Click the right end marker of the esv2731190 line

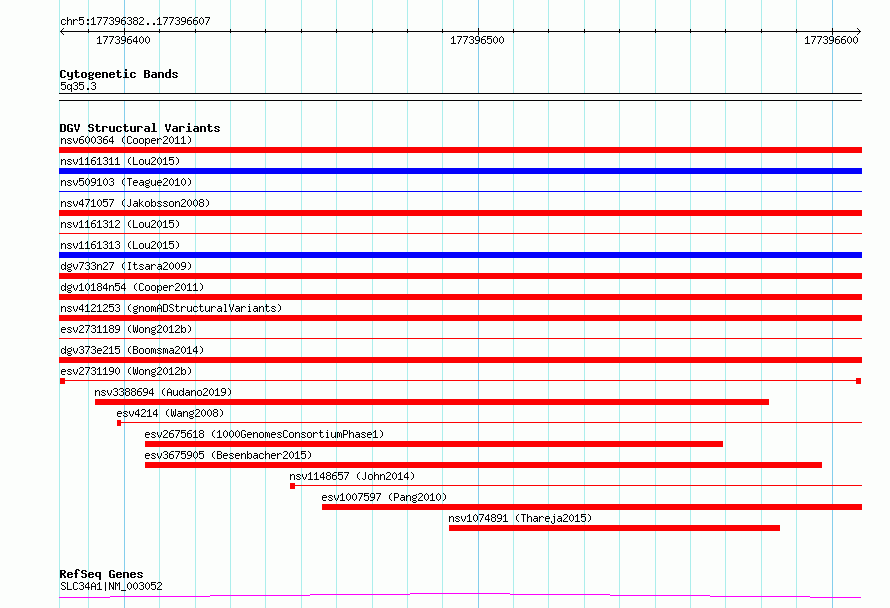coord(859,381)
